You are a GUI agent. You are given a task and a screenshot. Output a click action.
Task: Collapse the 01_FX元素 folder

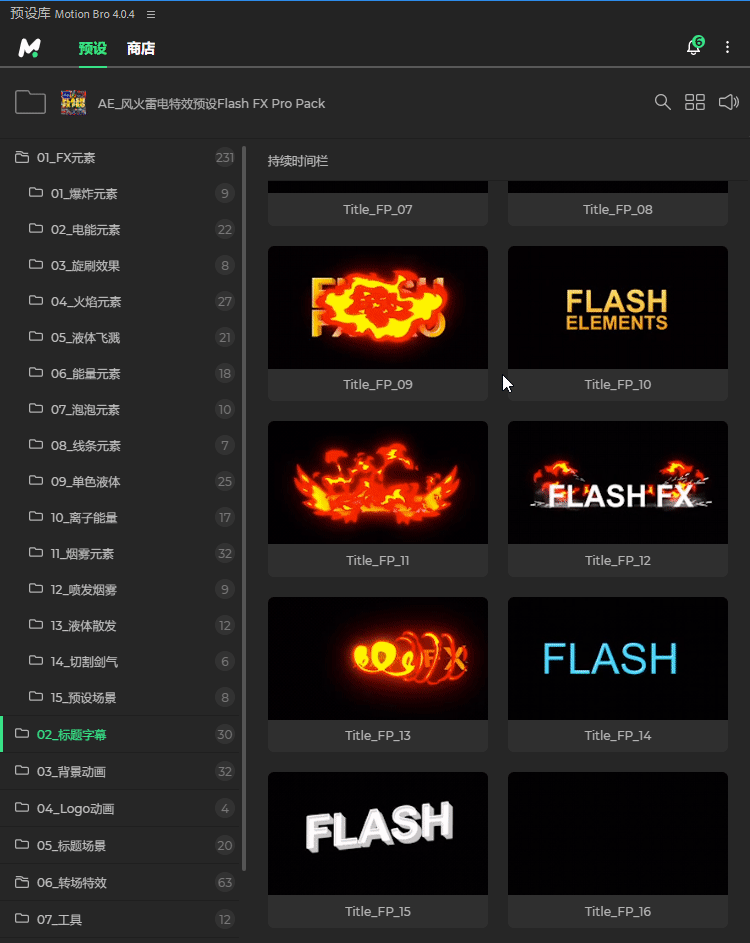[x=120, y=158]
